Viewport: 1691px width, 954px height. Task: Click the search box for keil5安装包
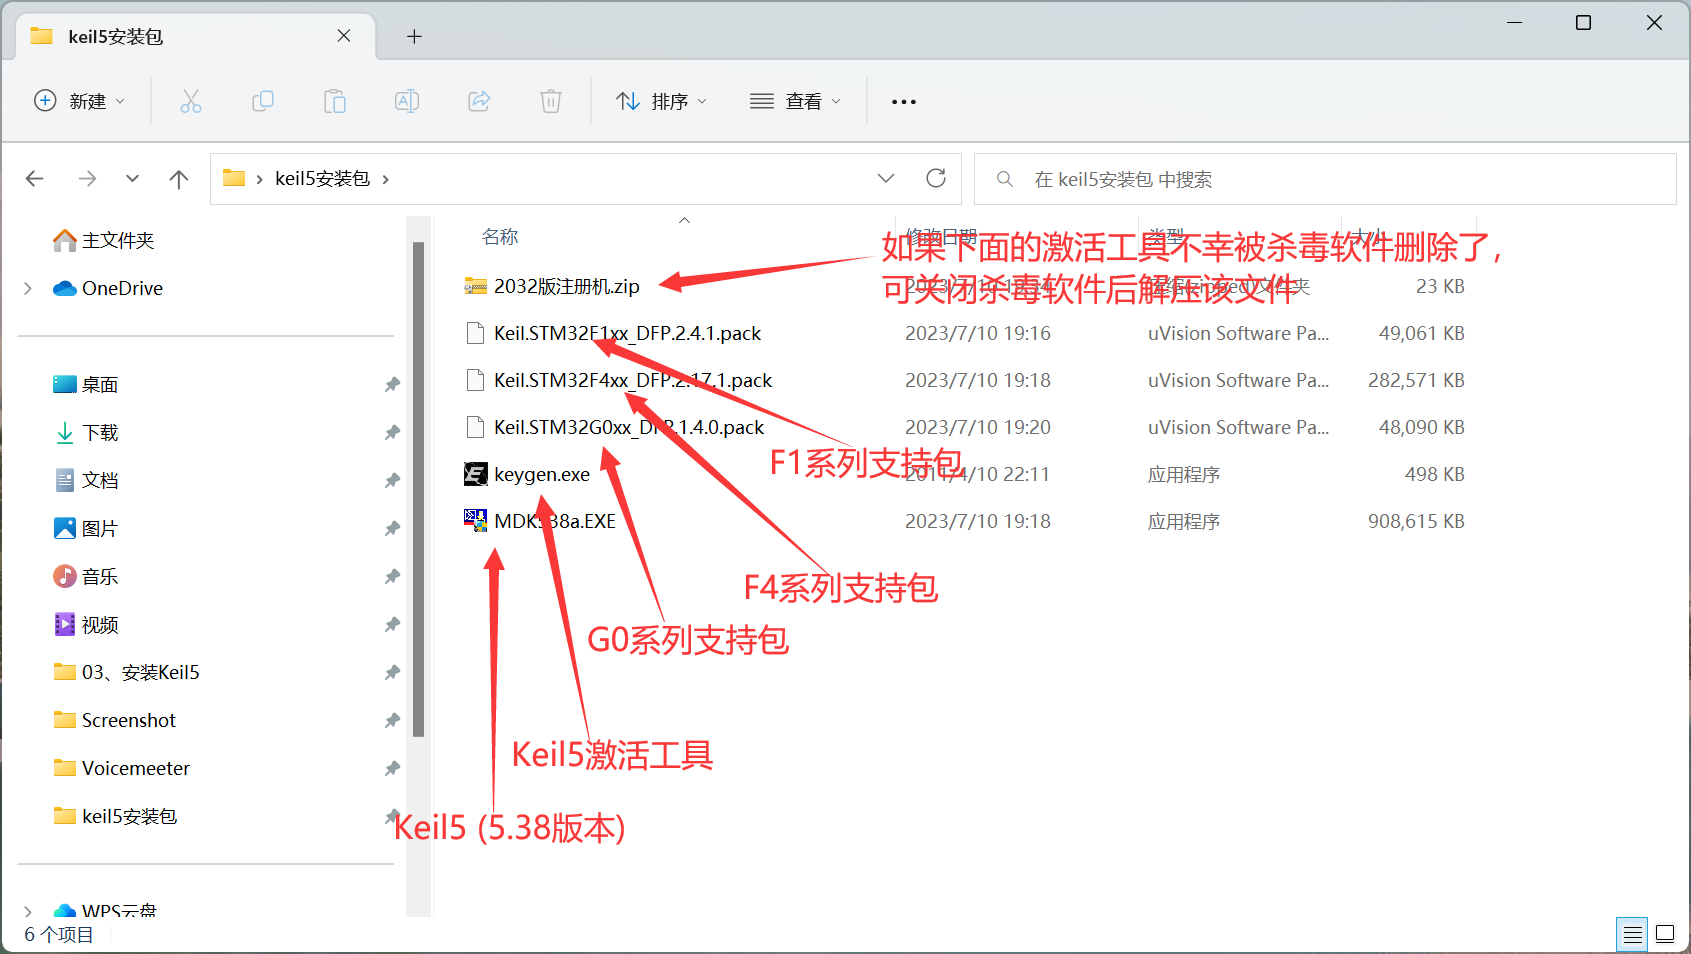pyautogui.click(x=1325, y=179)
